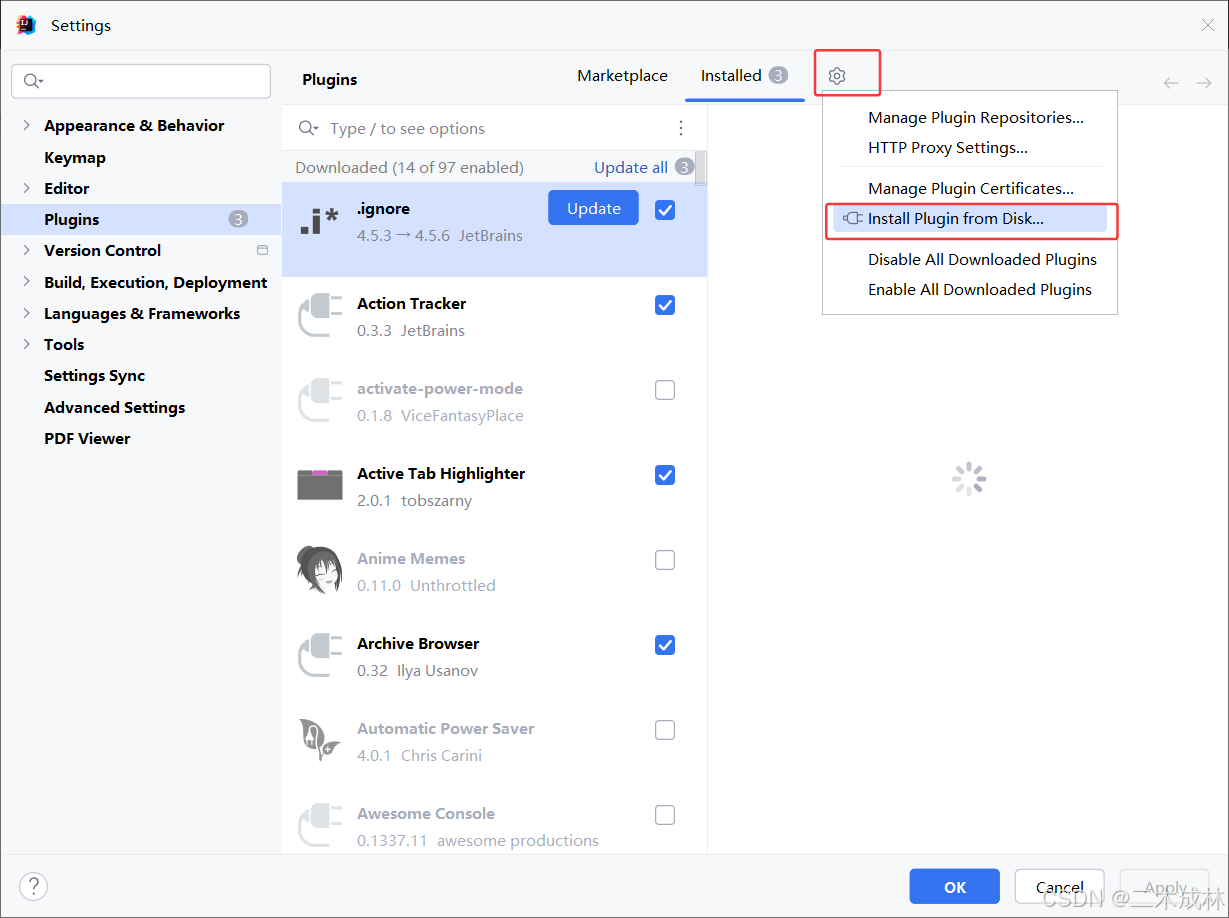Switch to the Installed tab

(x=745, y=76)
